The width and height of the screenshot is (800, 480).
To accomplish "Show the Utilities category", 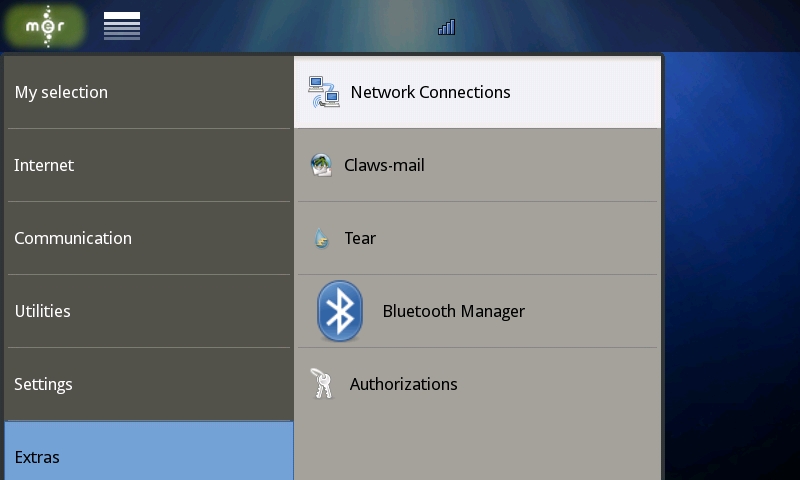I will click(42, 311).
